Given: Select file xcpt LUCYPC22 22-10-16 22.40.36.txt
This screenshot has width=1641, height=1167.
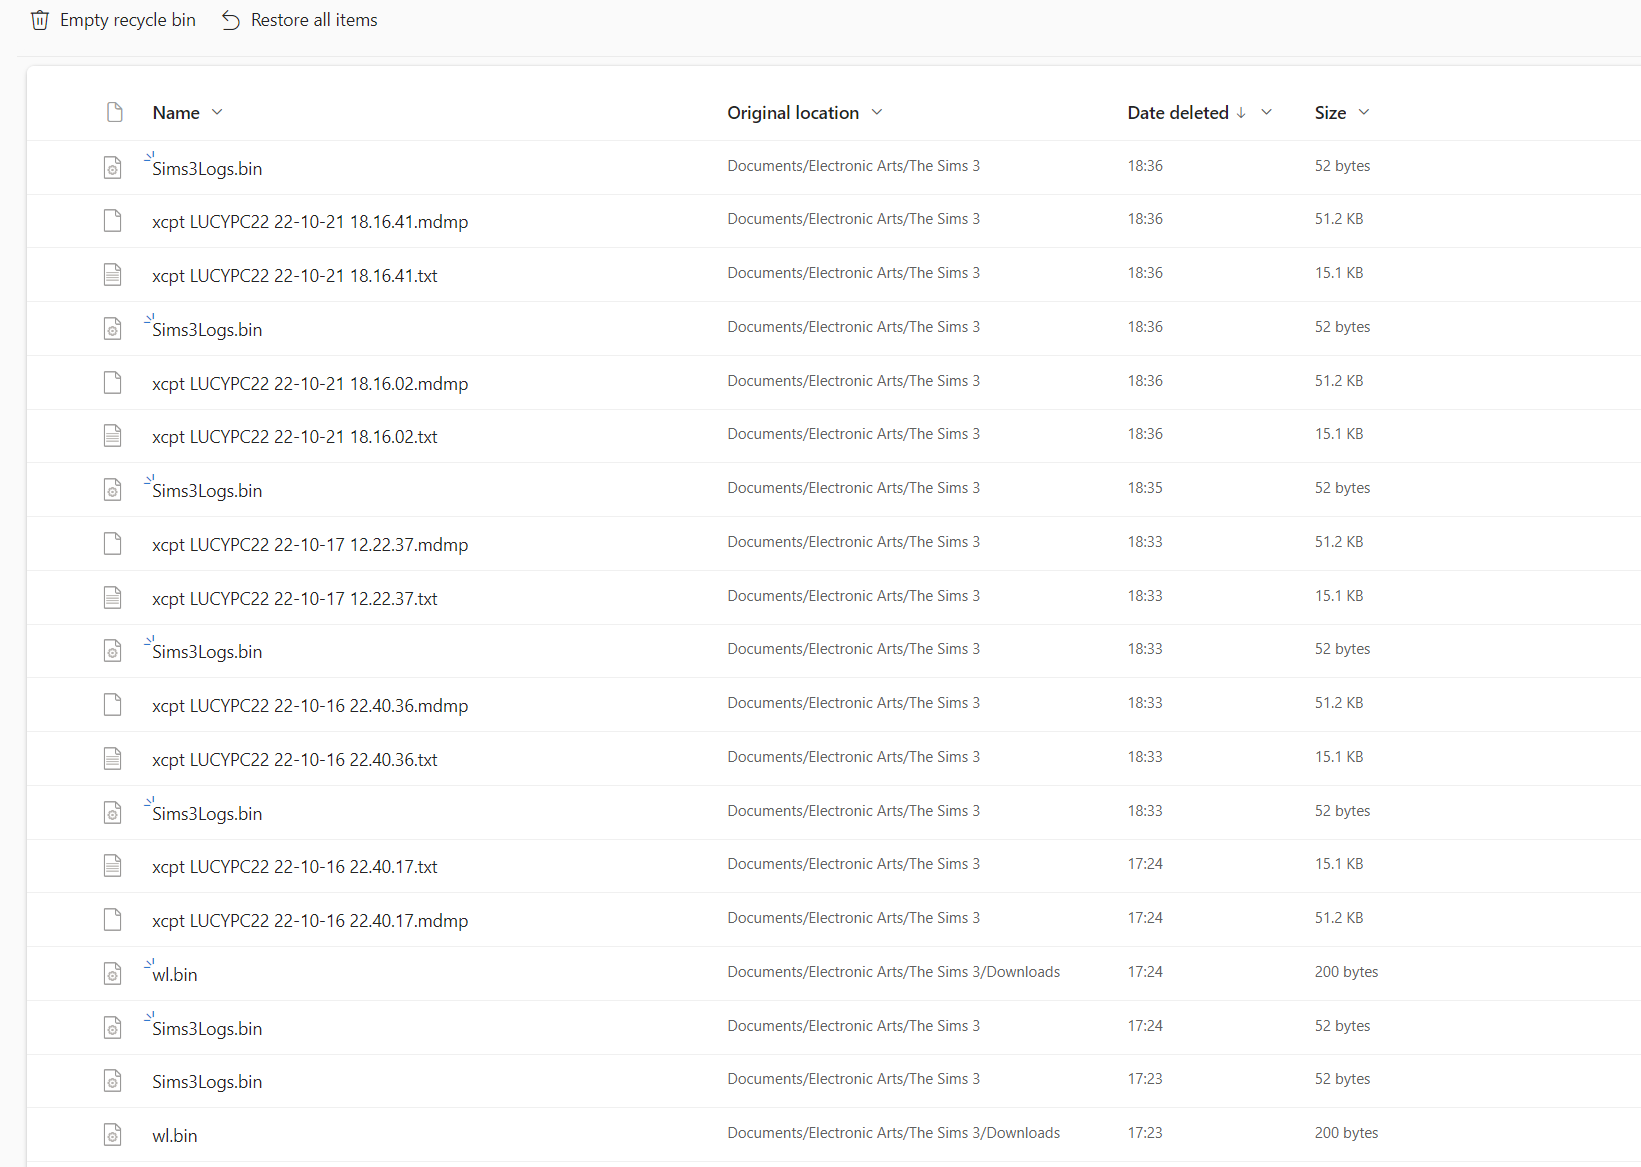Looking at the screenshot, I should [x=295, y=760].
